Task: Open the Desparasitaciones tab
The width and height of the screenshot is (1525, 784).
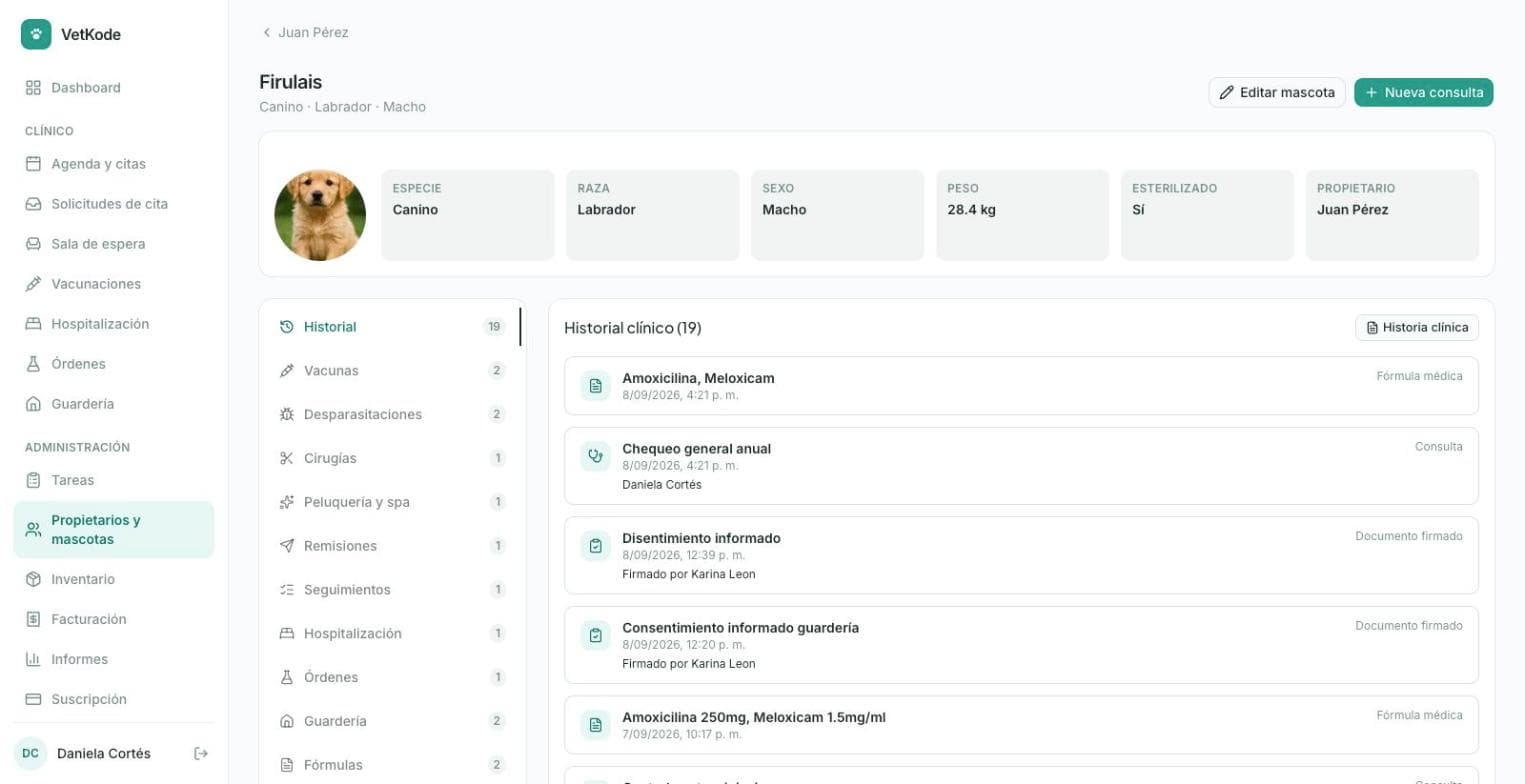Action: tap(392, 415)
